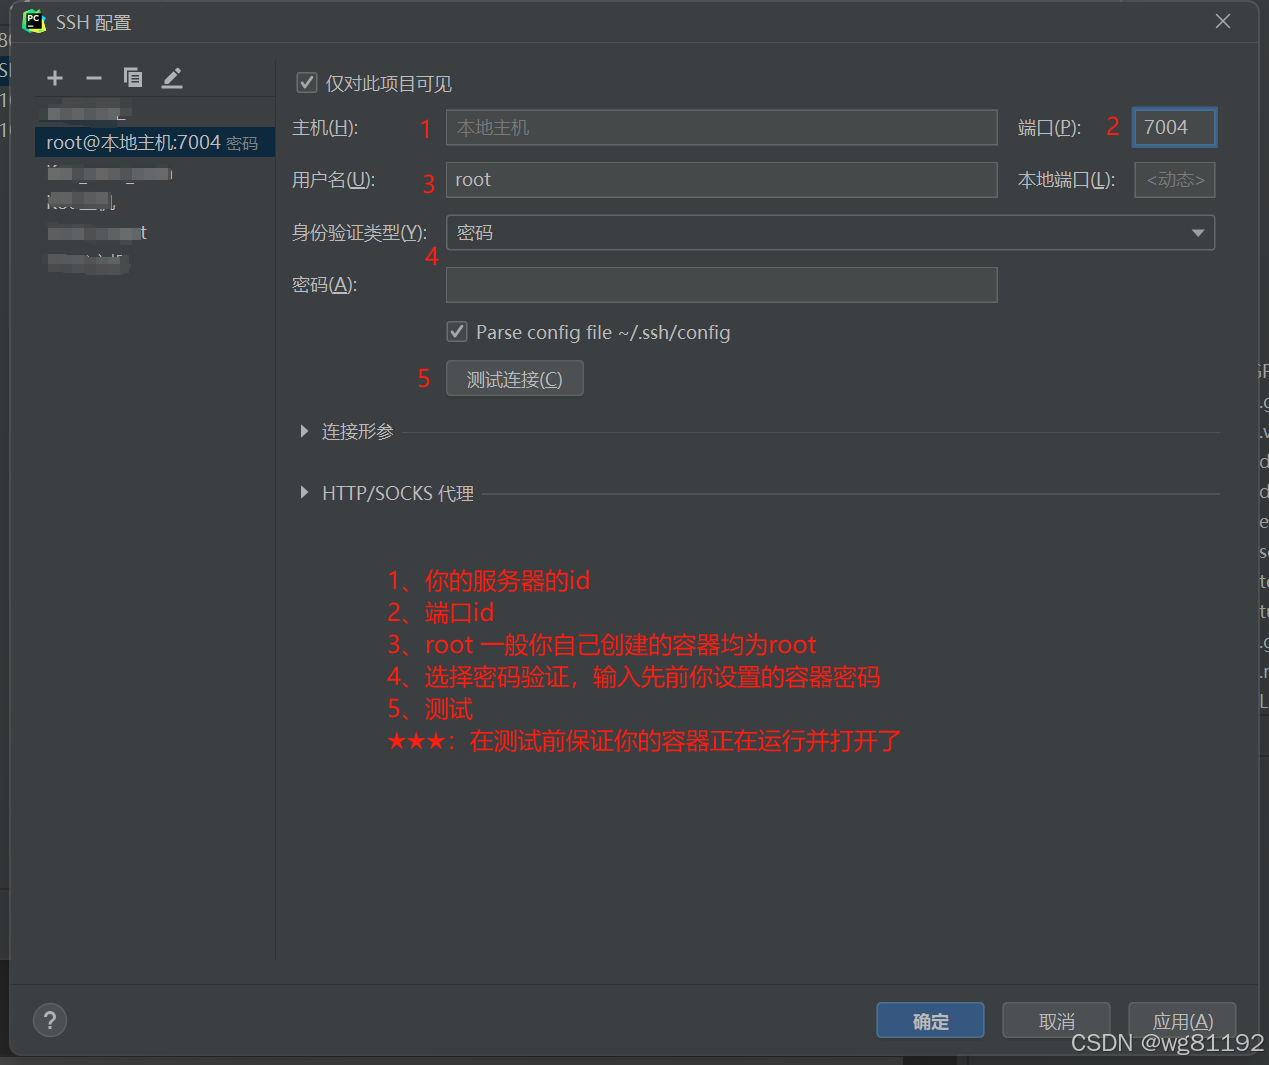
Task: Copy the selected SSH configuration
Action: 133,77
